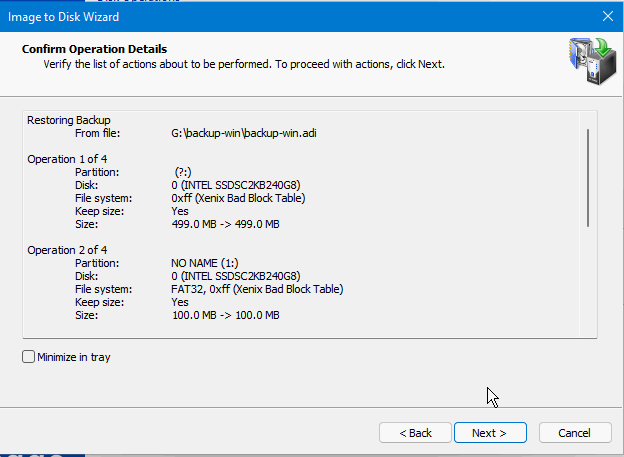Click the 100.0 MB -> 100.0 MB size

coord(226,315)
